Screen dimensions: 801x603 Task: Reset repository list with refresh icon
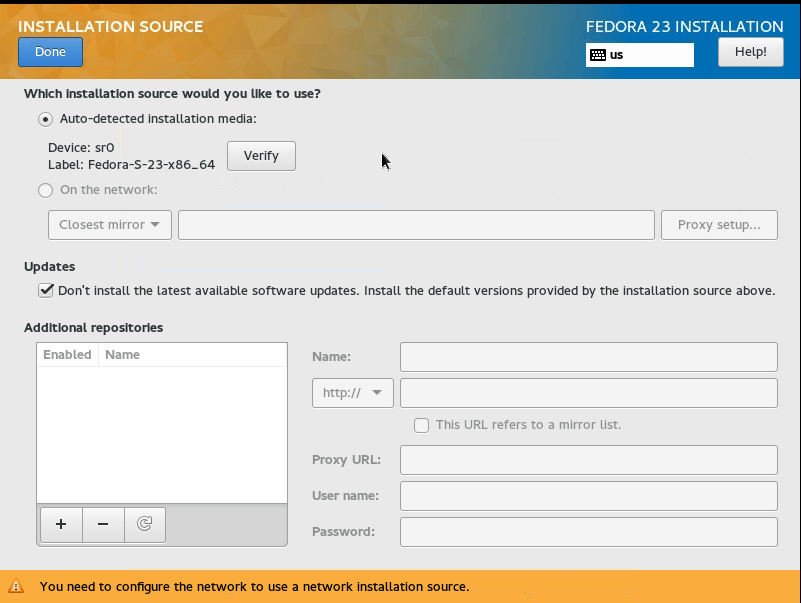coord(145,524)
